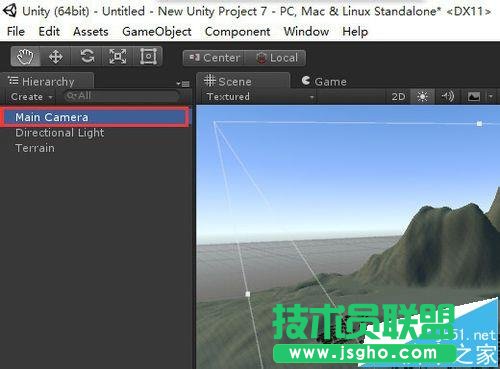Click the Hierarchy search field

pos(122,97)
